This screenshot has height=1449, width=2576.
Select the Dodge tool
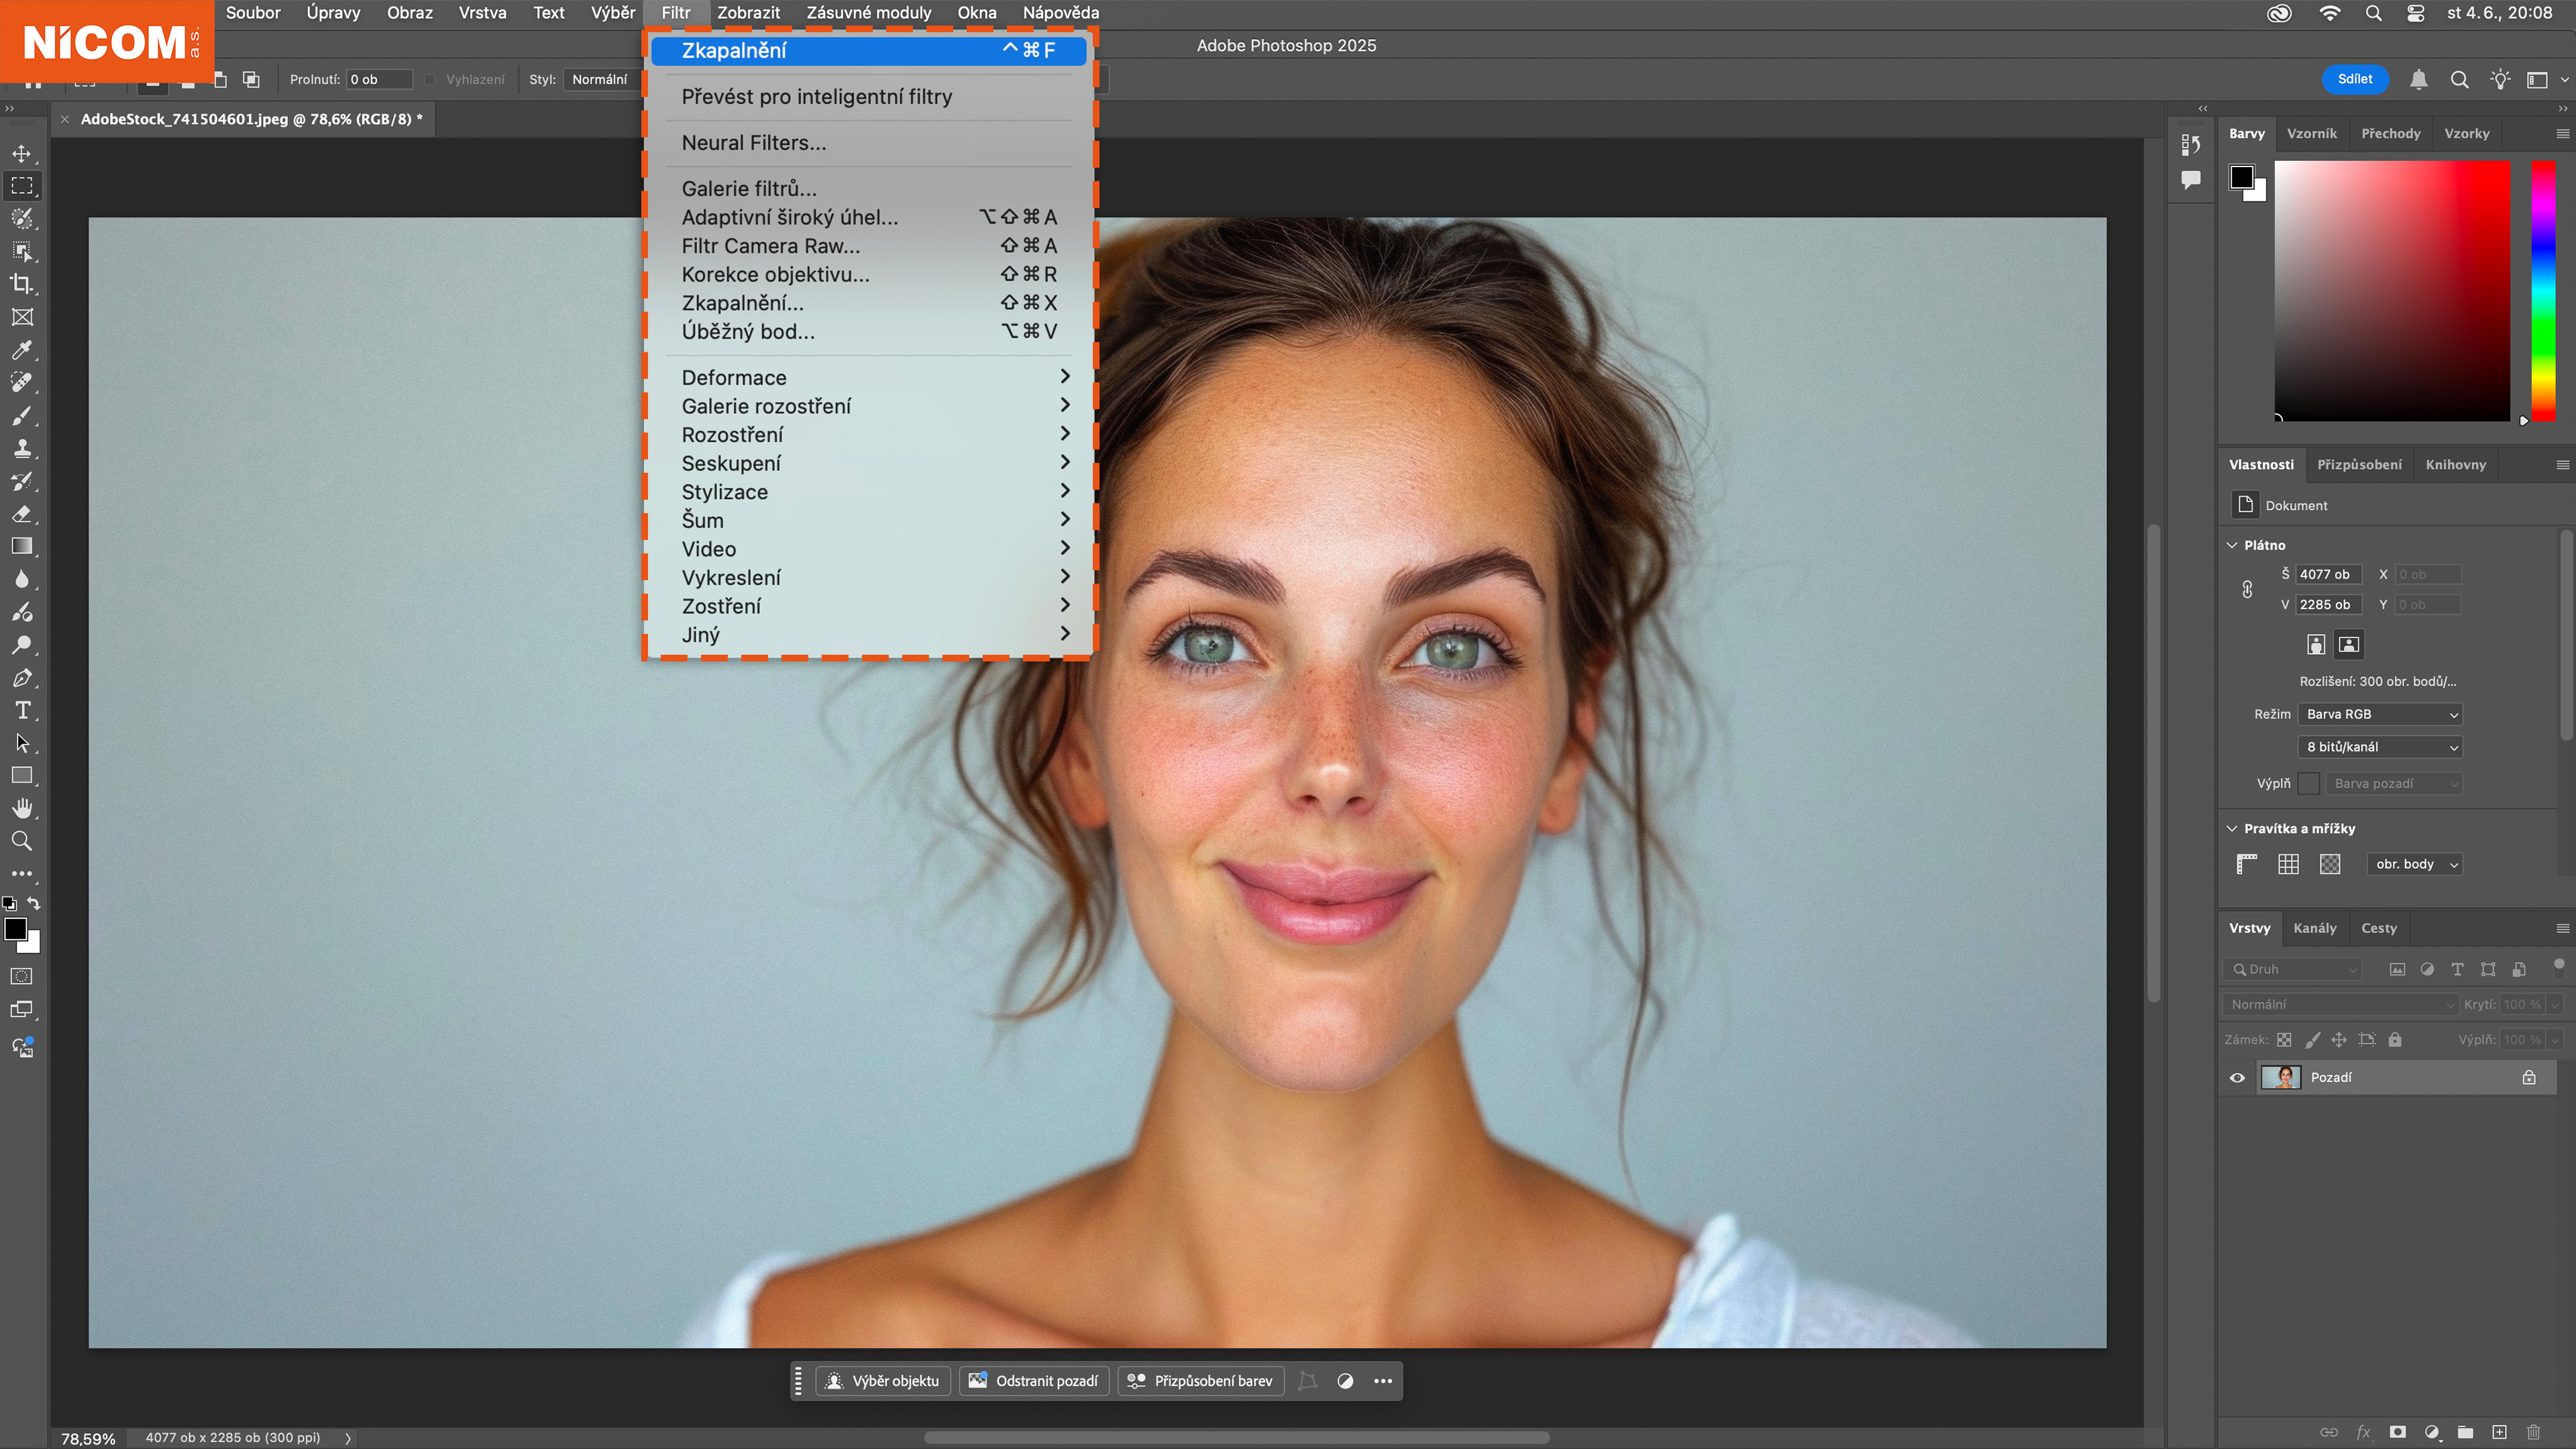point(22,645)
